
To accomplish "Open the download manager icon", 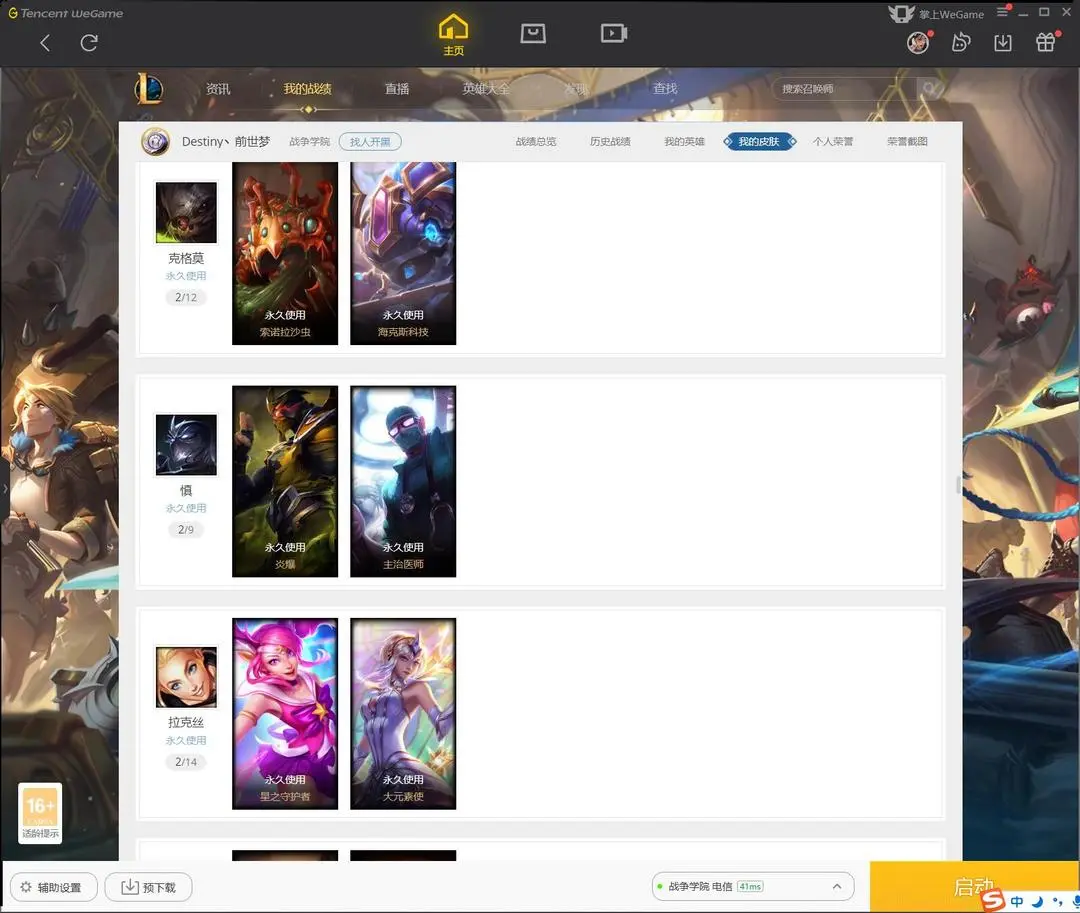I will pyautogui.click(x=1003, y=43).
